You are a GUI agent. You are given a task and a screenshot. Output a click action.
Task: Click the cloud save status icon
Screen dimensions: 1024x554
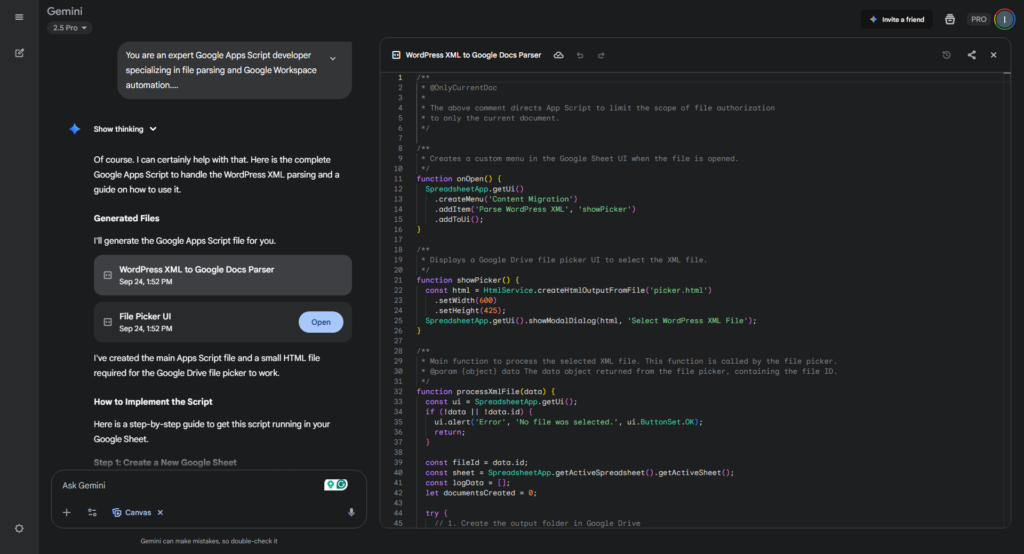pos(558,55)
